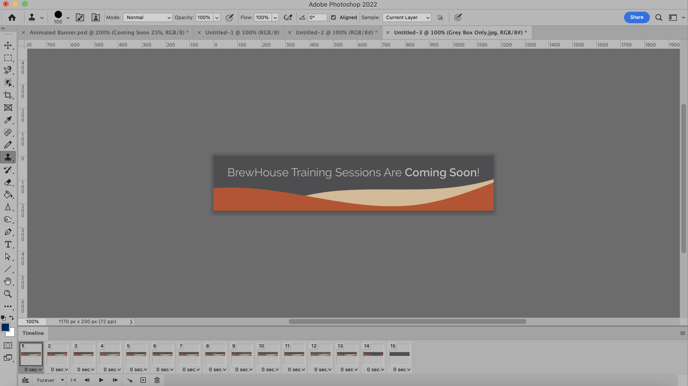
Task: Open the Brush Settings panel icon
Action: 80,18
